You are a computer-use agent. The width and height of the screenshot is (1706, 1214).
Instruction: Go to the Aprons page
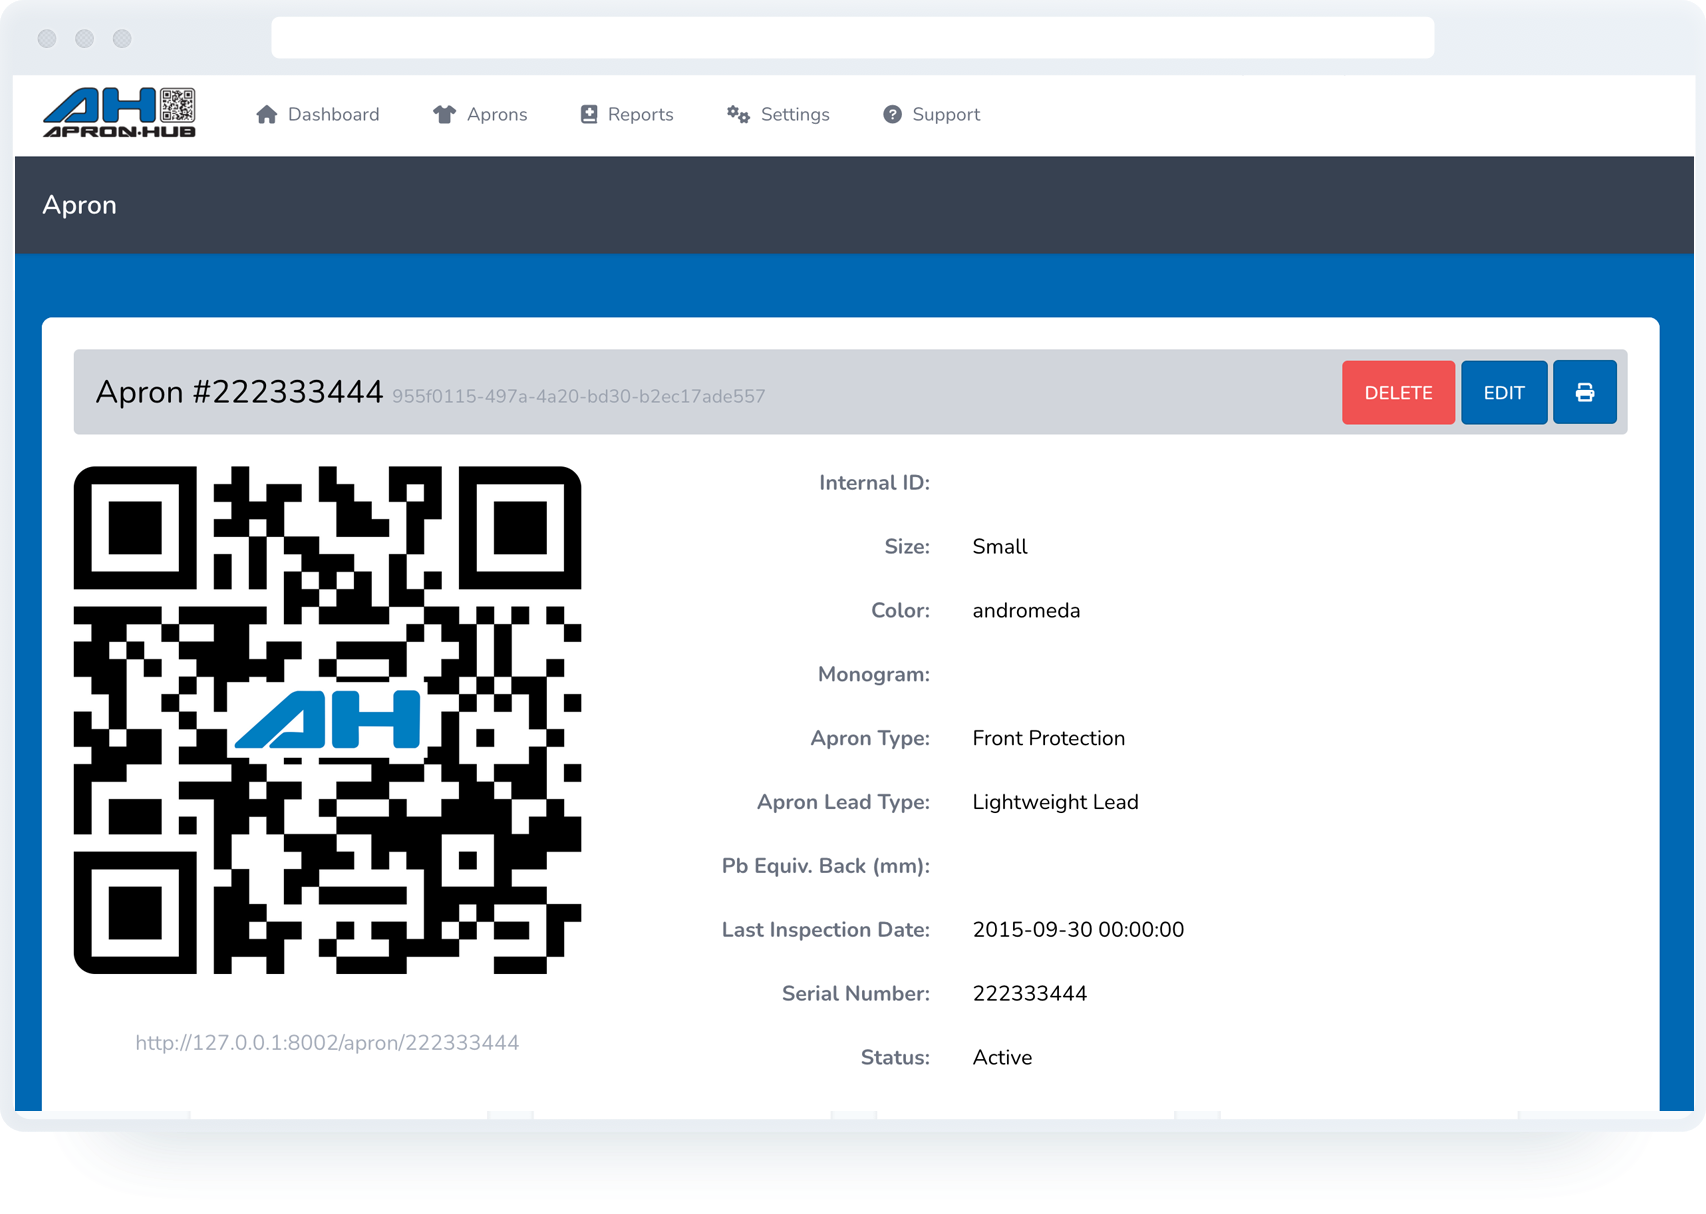(496, 115)
